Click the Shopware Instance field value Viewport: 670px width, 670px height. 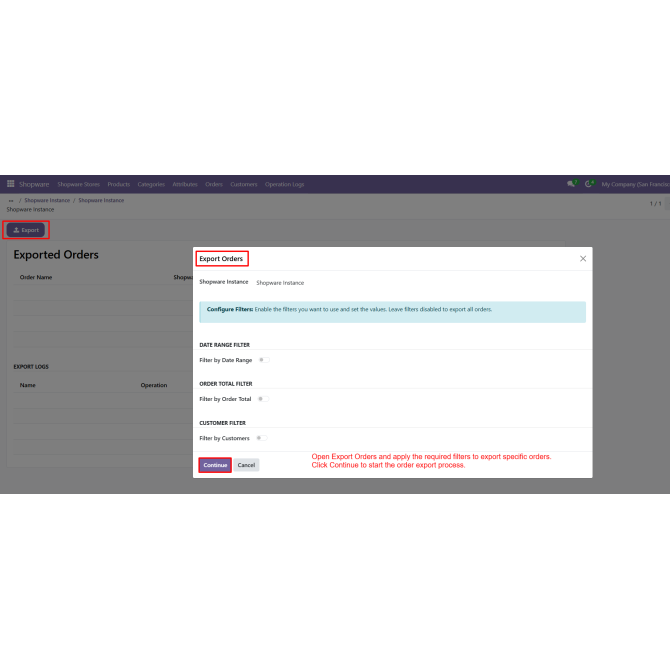pos(280,283)
